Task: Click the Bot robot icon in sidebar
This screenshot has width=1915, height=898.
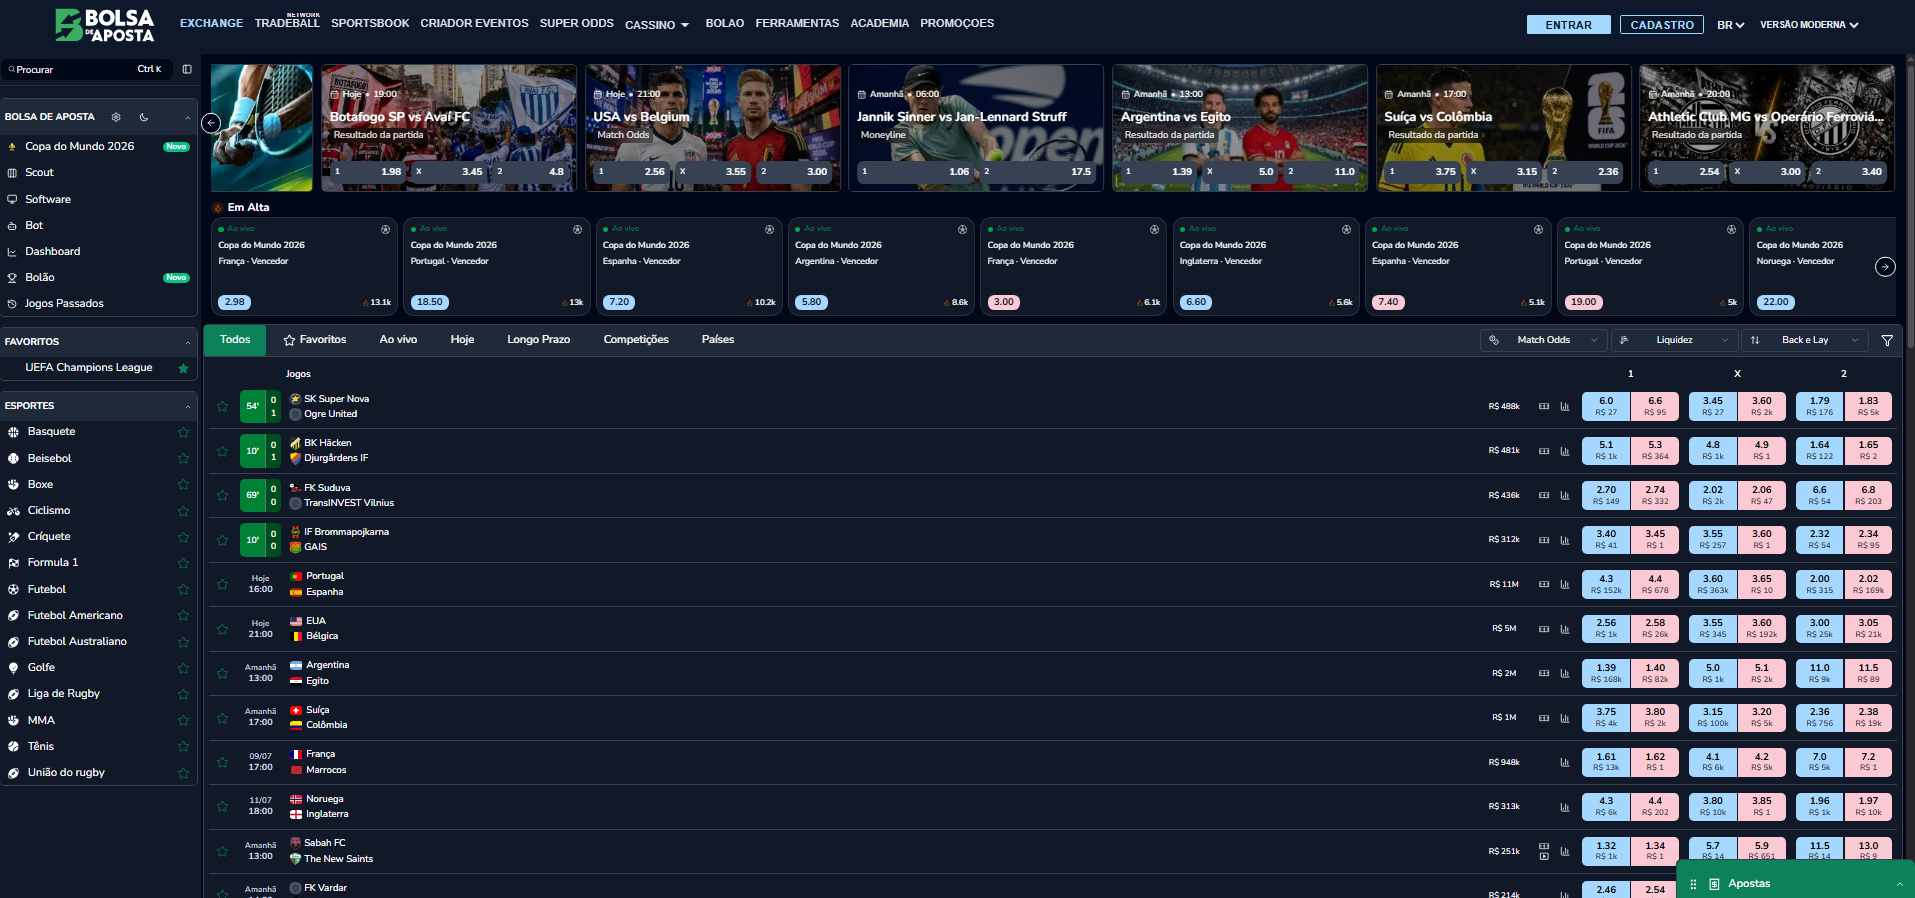Action: (x=12, y=226)
